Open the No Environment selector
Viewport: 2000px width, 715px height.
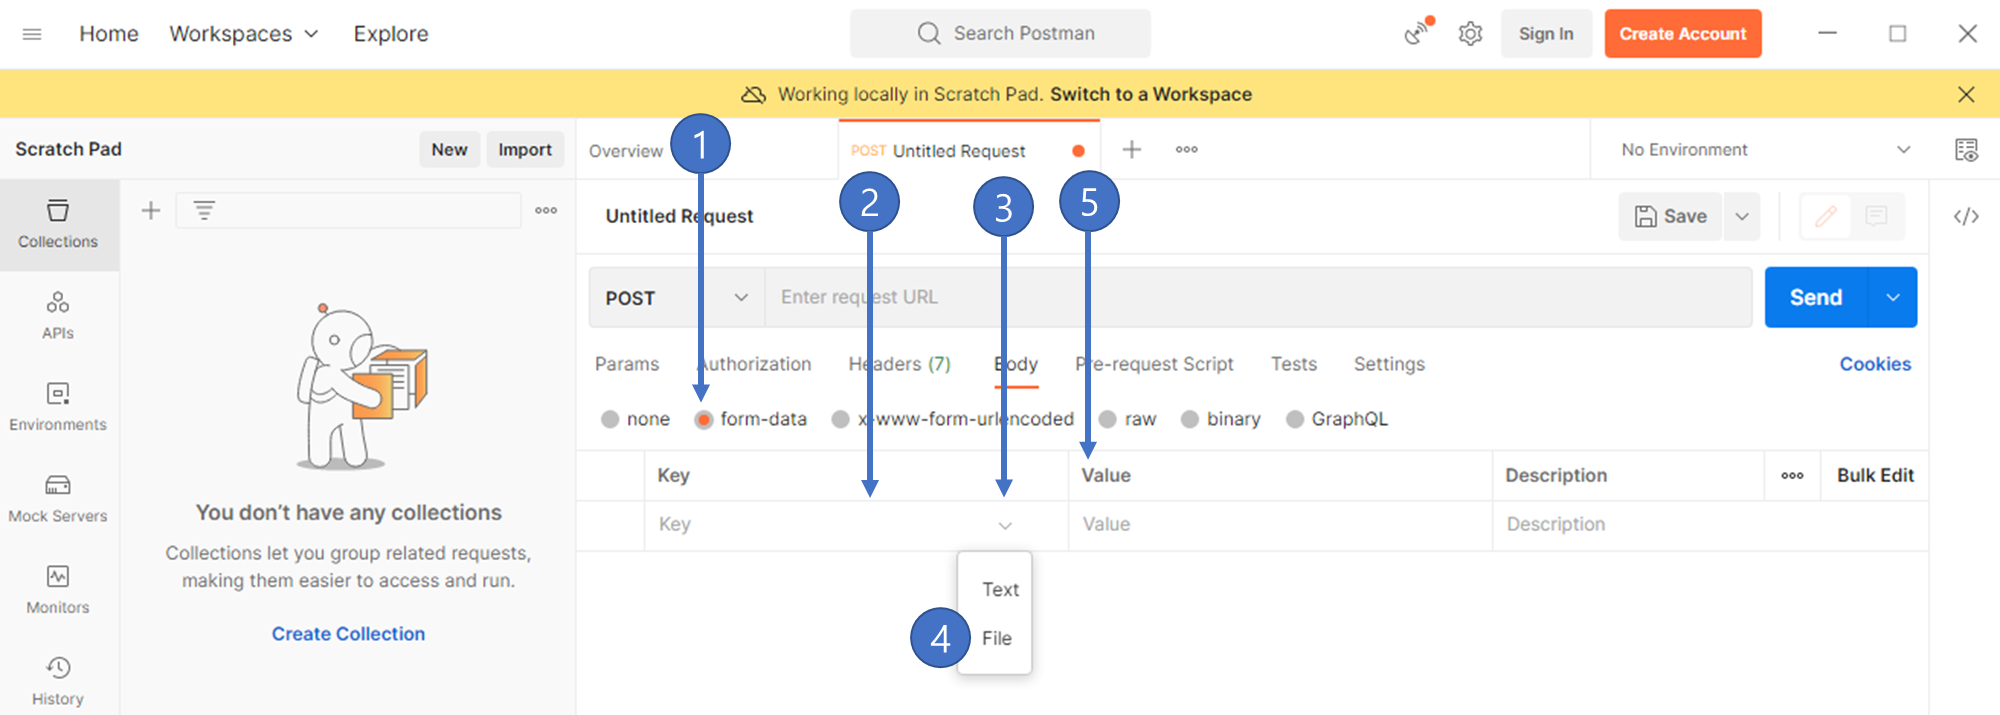pos(1766,149)
